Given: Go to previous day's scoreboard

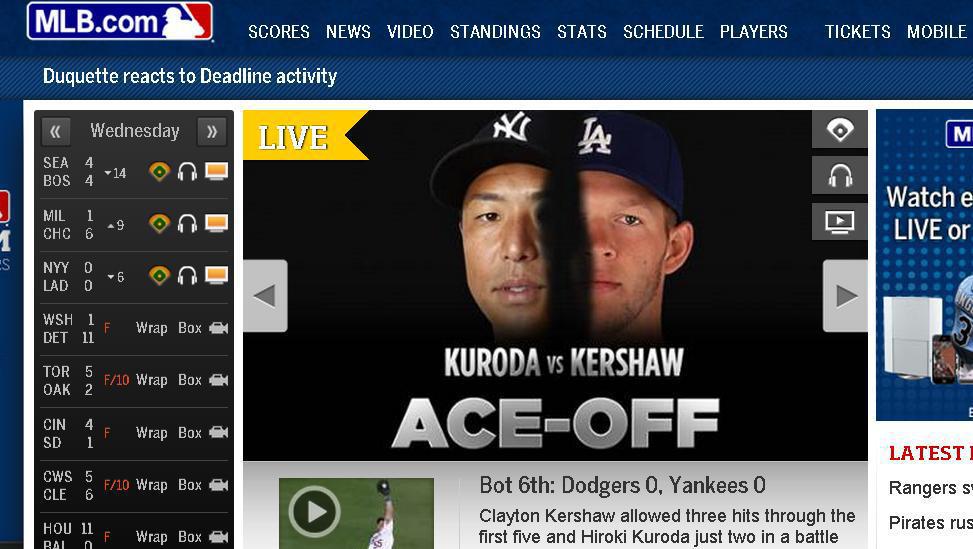Looking at the screenshot, I should (56, 131).
